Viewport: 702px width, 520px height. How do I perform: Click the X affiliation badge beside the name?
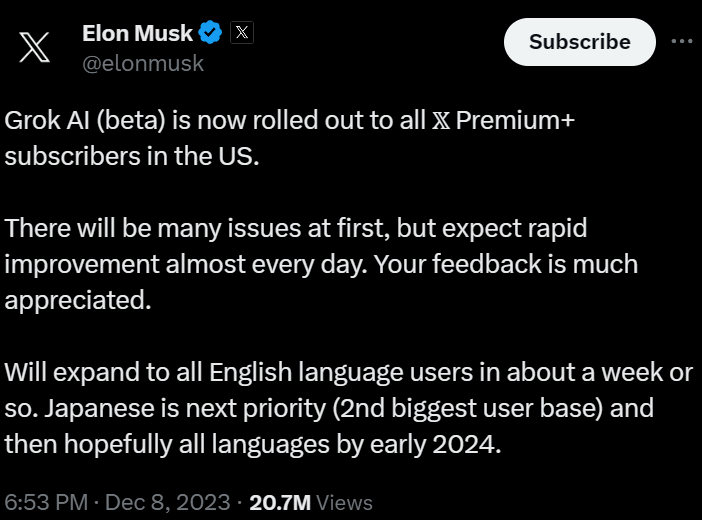tap(242, 33)
